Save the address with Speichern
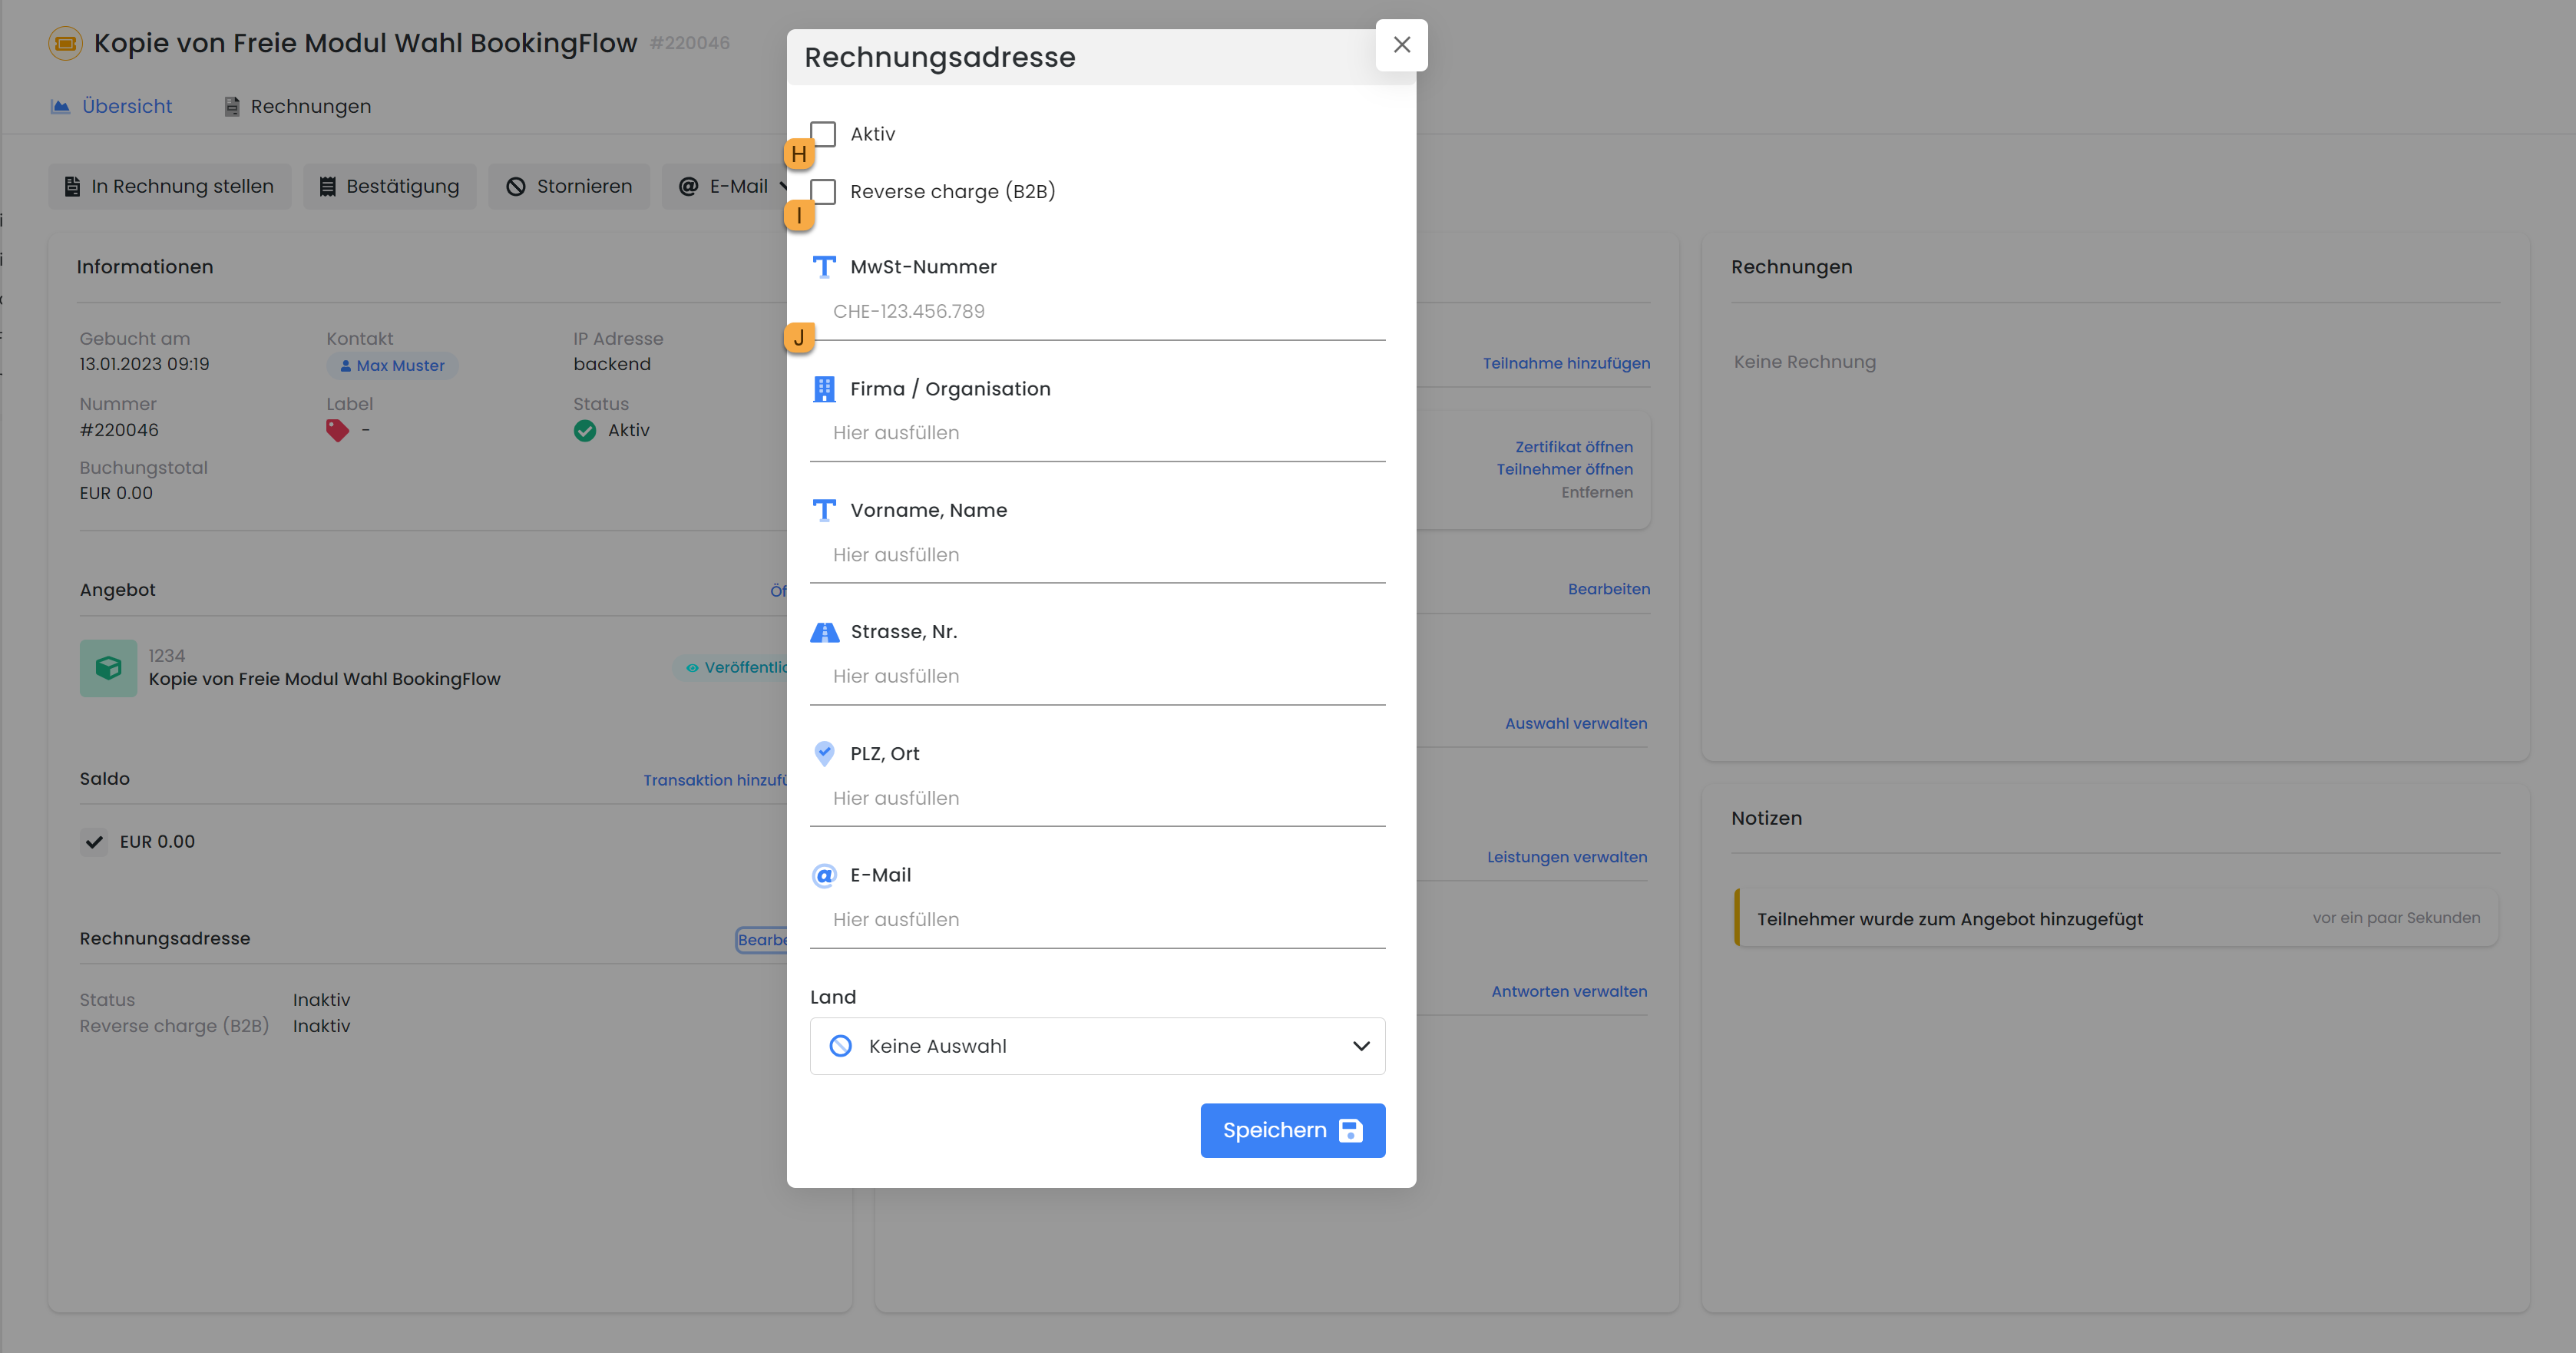2576x1353 pixels. click(1292, 1130)
